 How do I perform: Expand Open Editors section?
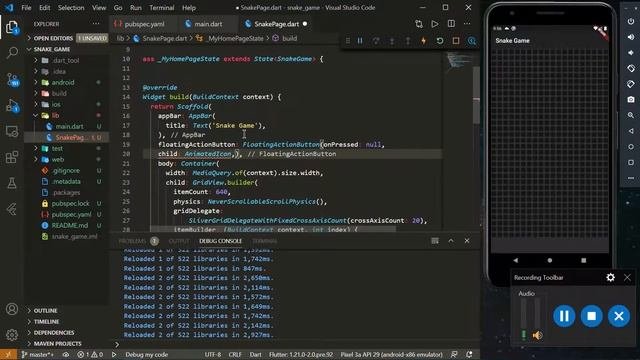point(53,38)
